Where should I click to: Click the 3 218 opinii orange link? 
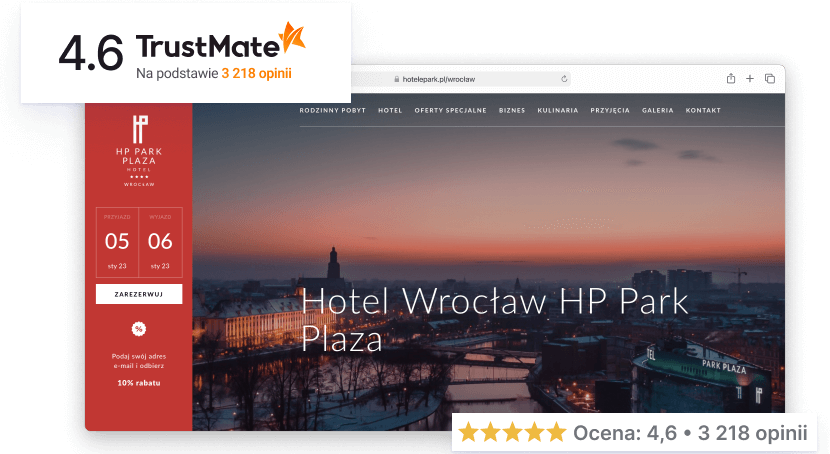pyautogui.click(x=257, y=73)
